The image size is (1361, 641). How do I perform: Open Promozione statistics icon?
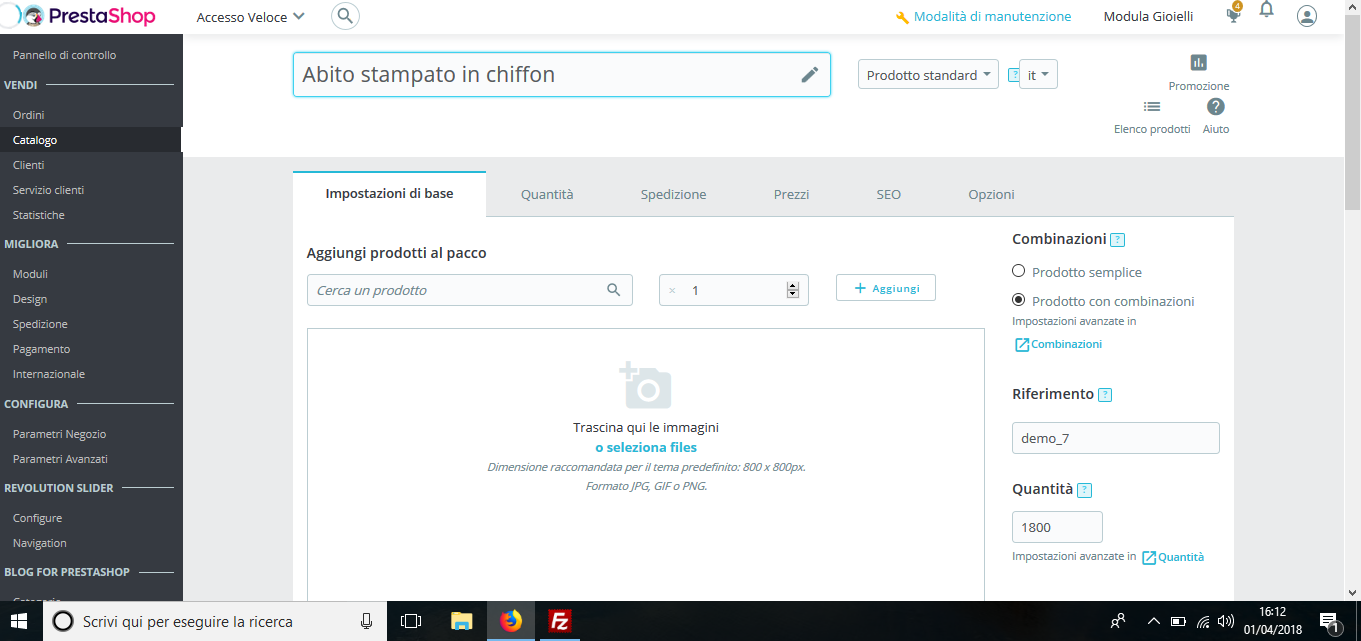point(1199,62)
